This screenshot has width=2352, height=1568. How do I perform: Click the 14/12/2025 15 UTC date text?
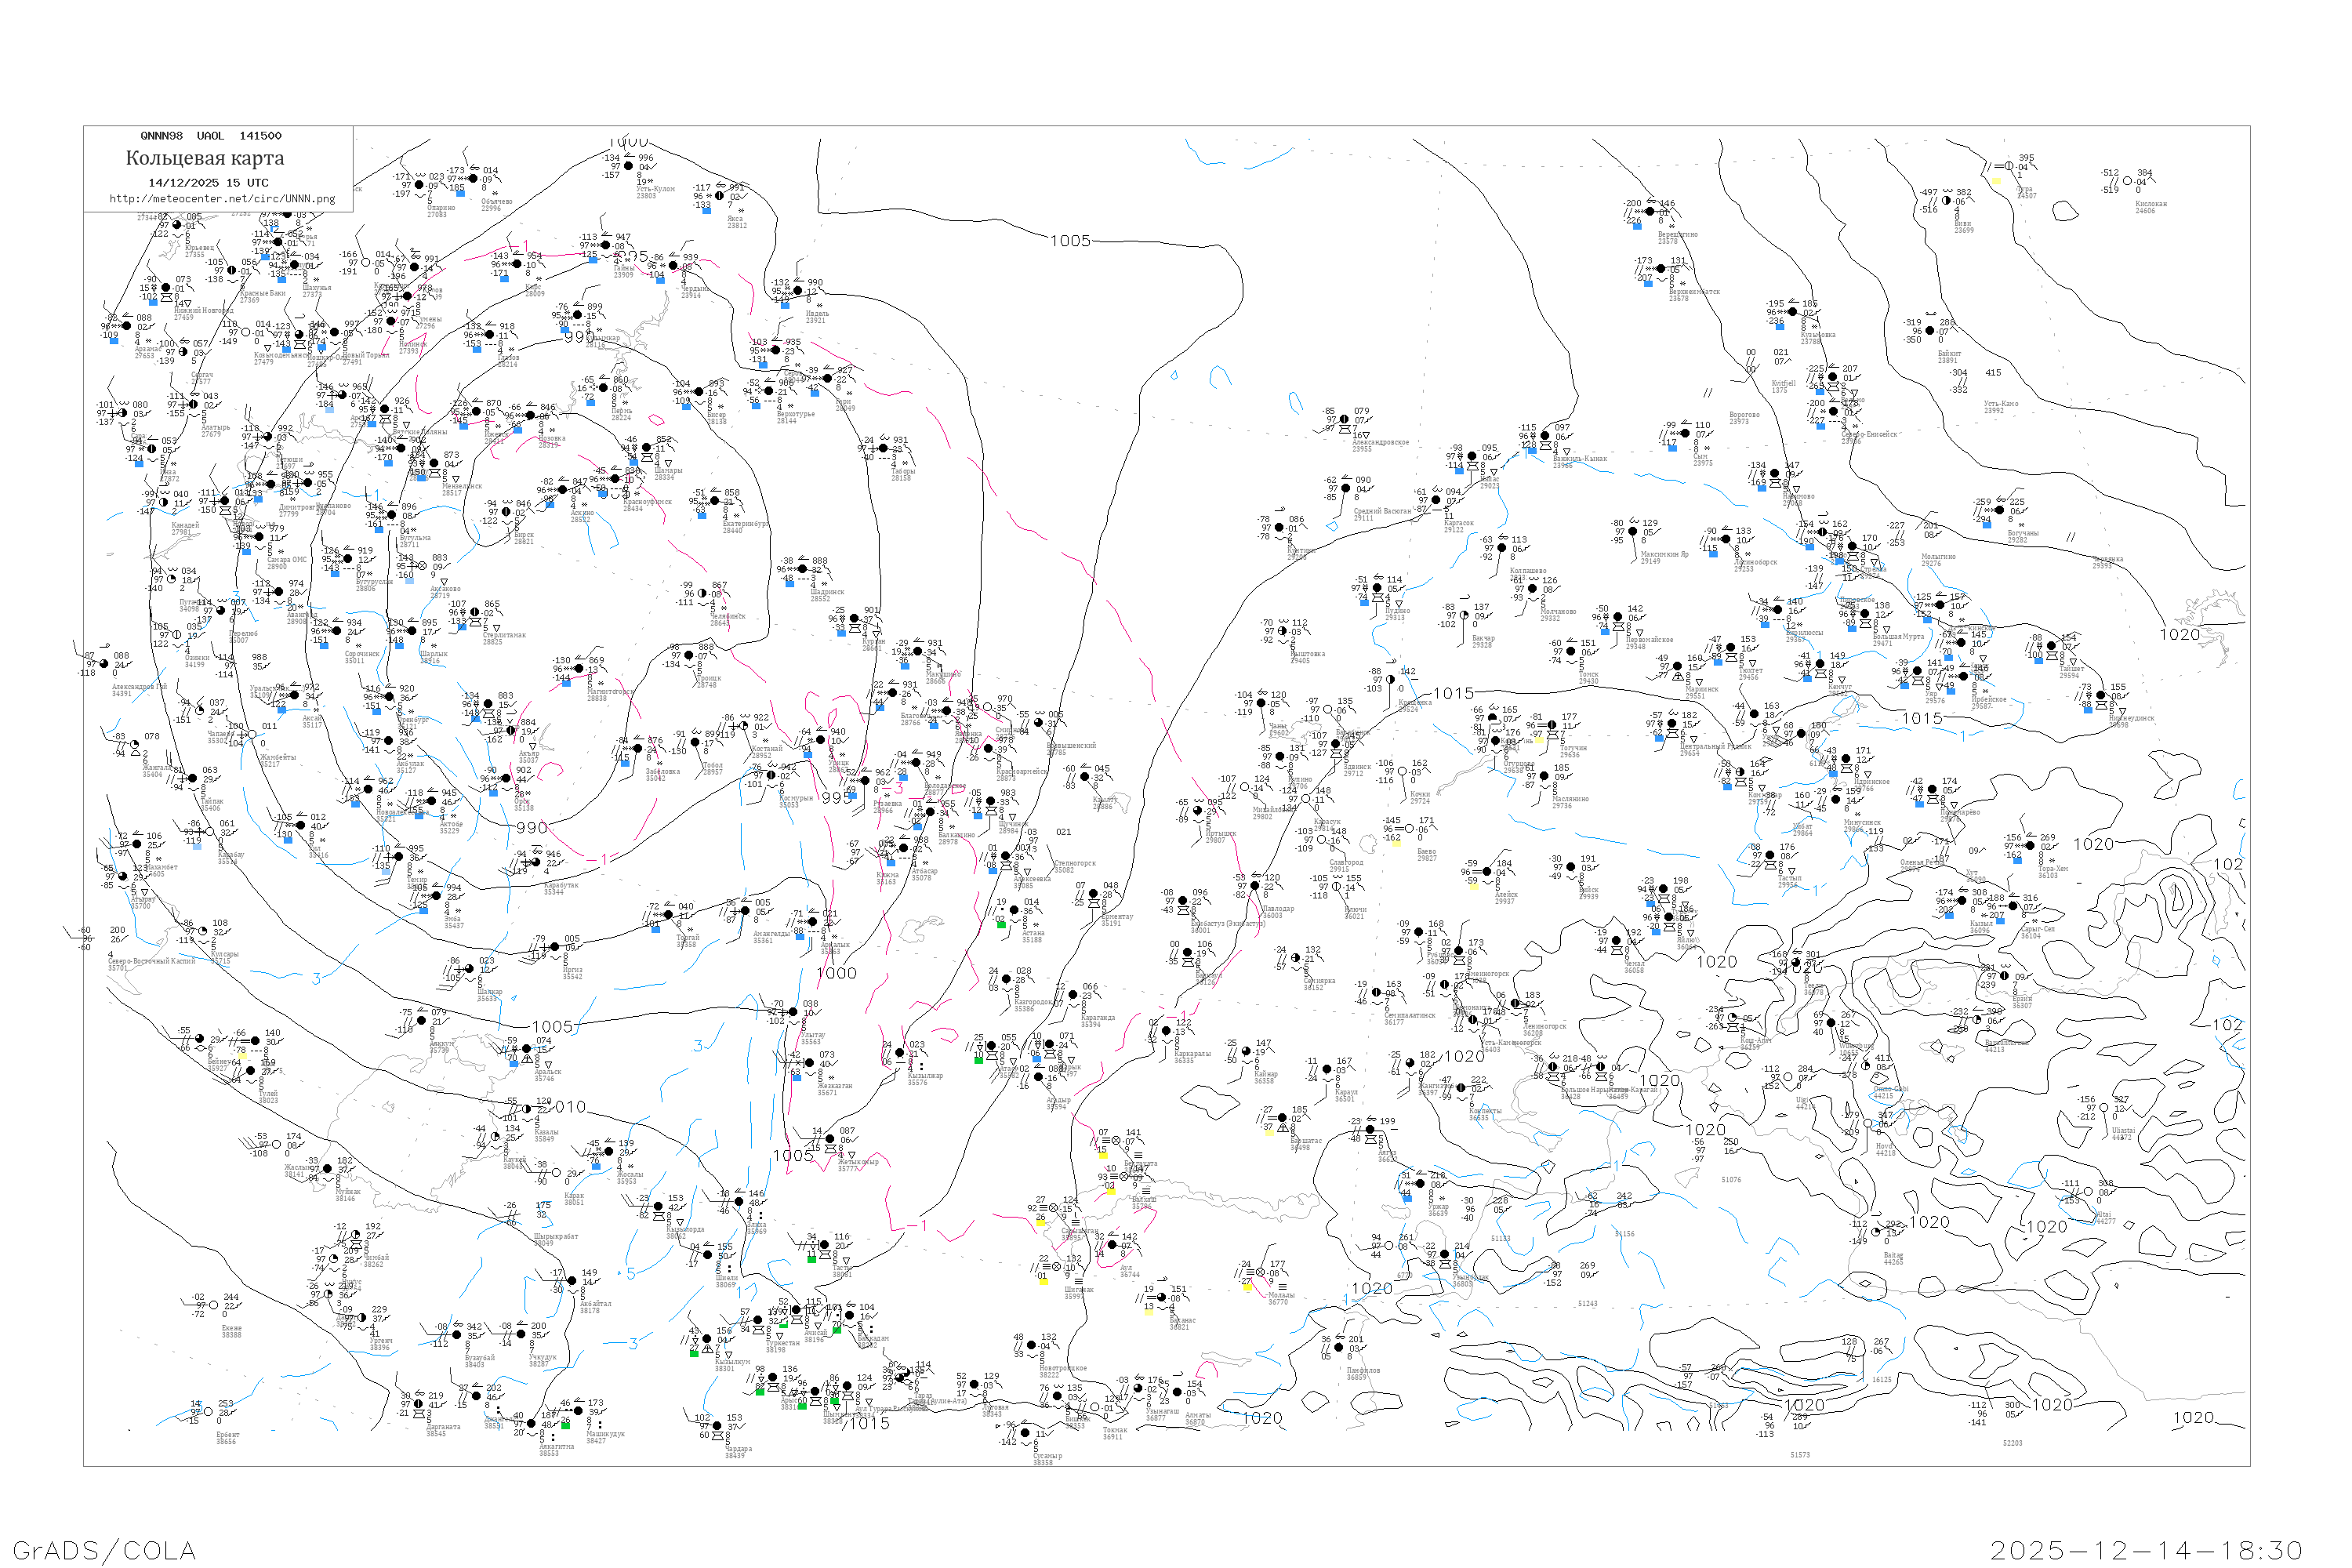coord(208,183)
